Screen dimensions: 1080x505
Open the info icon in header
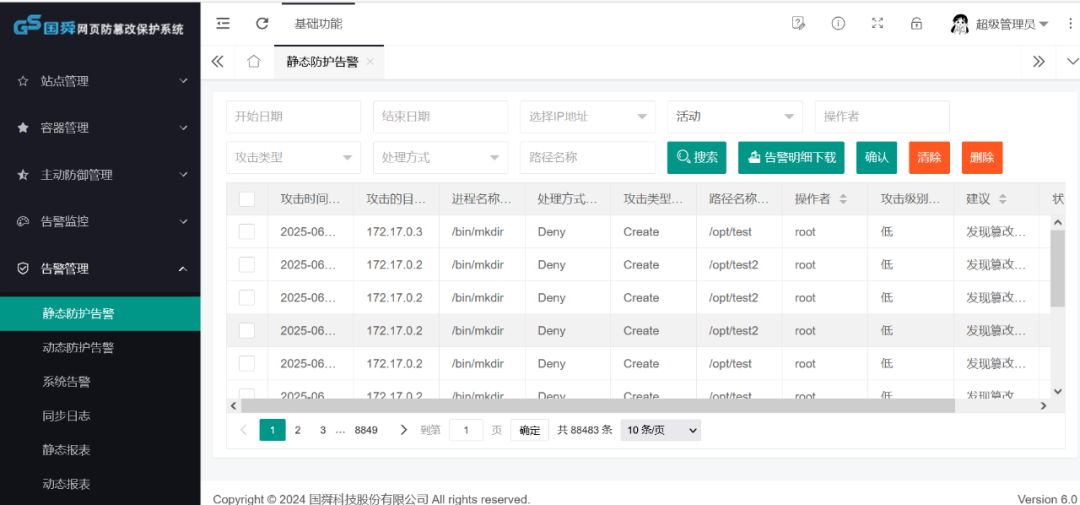[838, 23]
